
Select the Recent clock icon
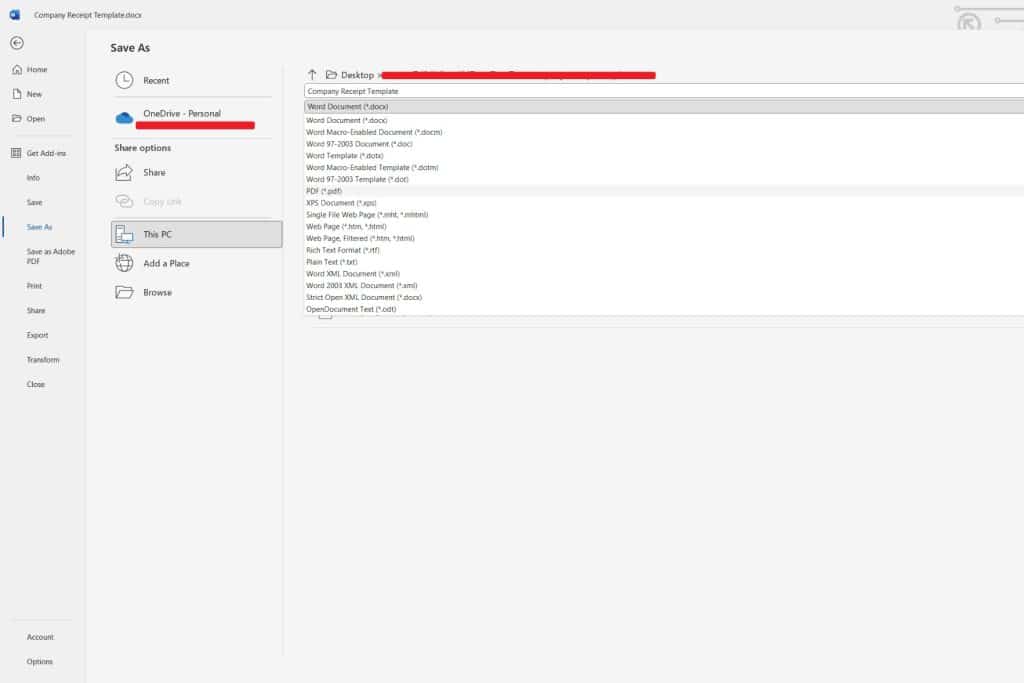(127, 80)
